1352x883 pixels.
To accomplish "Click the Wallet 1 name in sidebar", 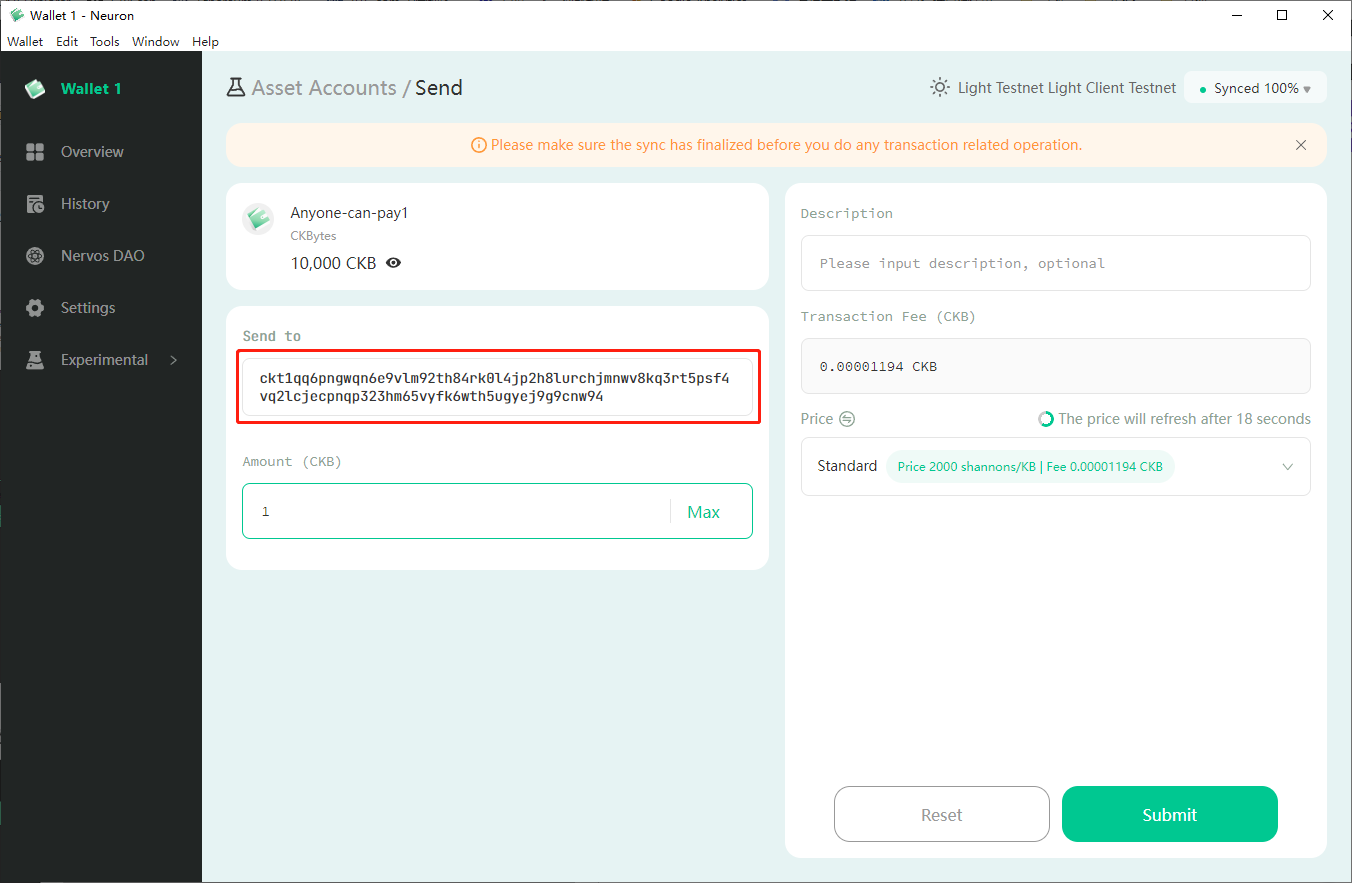I will (x=91, y=89).
